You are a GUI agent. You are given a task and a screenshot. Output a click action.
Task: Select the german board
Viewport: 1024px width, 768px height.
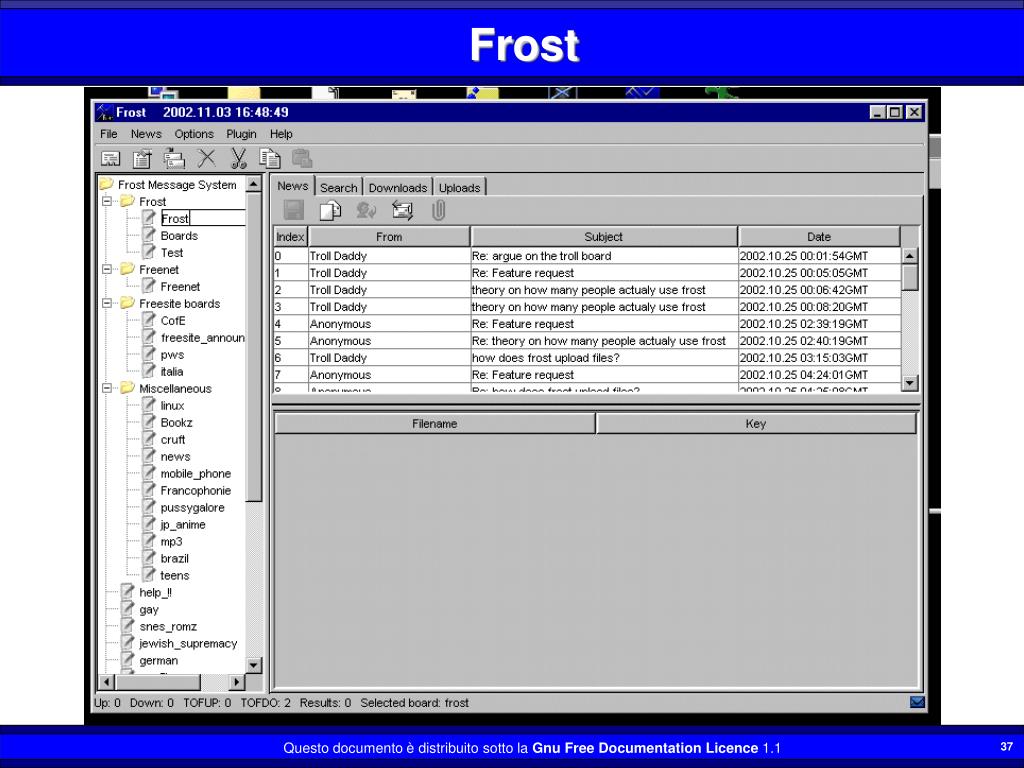click(158, 660)
